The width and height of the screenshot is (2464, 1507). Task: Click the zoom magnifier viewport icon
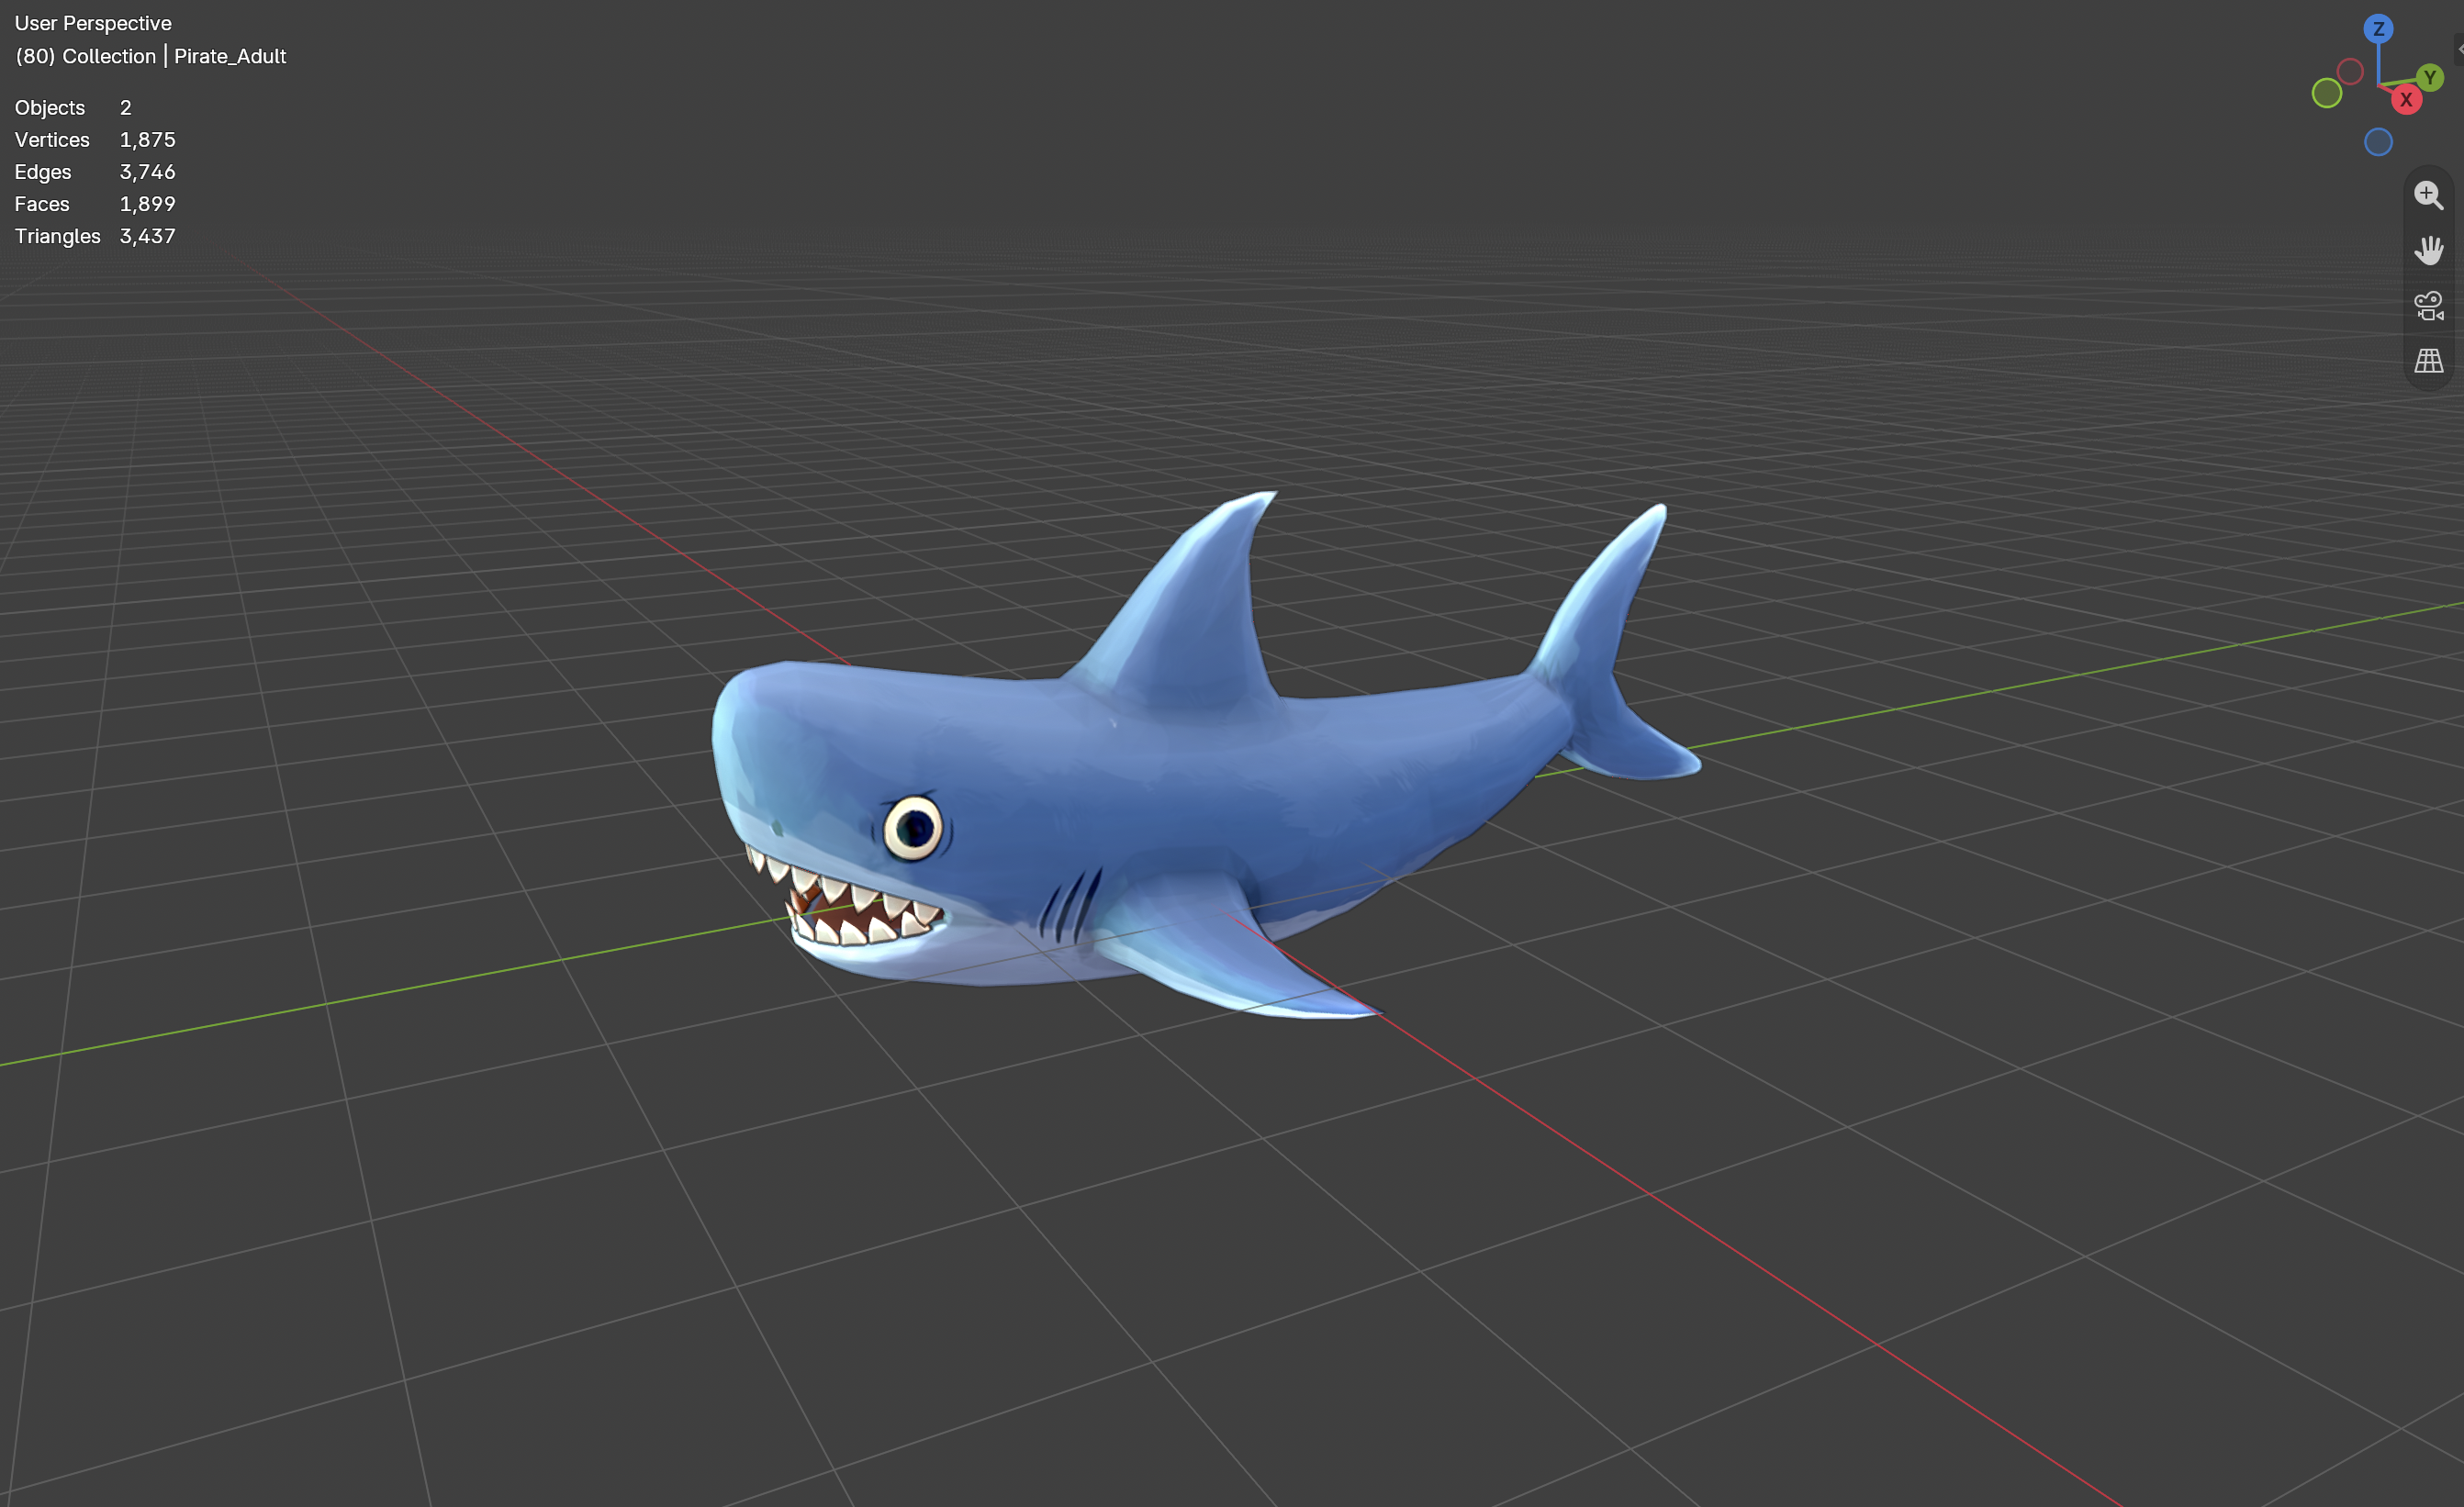(2428, 195)
